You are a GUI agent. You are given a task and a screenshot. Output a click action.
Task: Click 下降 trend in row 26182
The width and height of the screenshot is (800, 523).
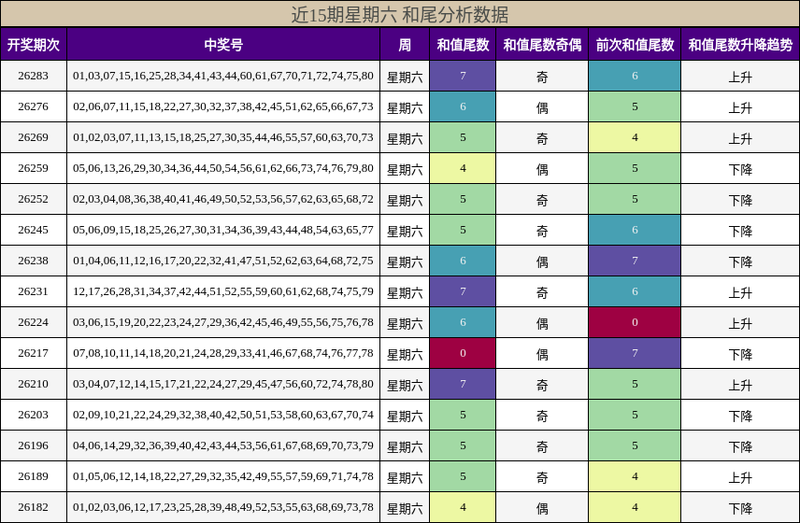pos(740,508)
